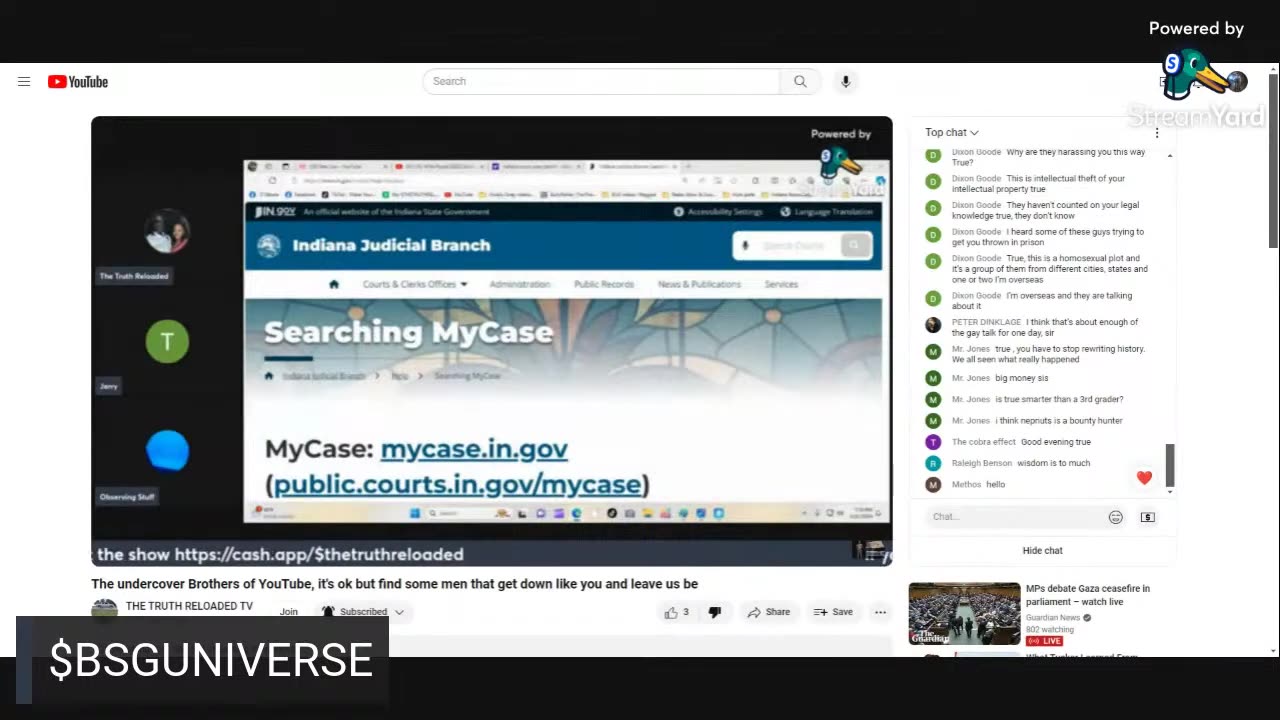Click the search magnifier button
The height and width of the screenshot is (720, 1280).
[800, 82]
